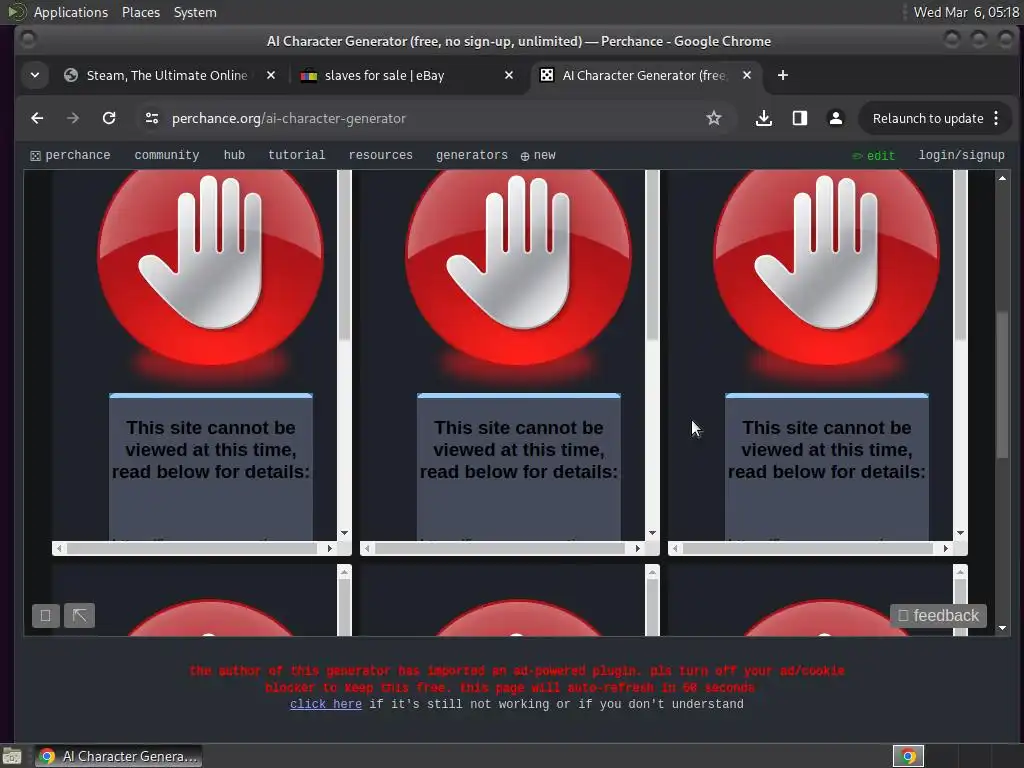The image size is (1024, 768).
Task: Reload the Perchance page
Action: (x=109, y=118)
